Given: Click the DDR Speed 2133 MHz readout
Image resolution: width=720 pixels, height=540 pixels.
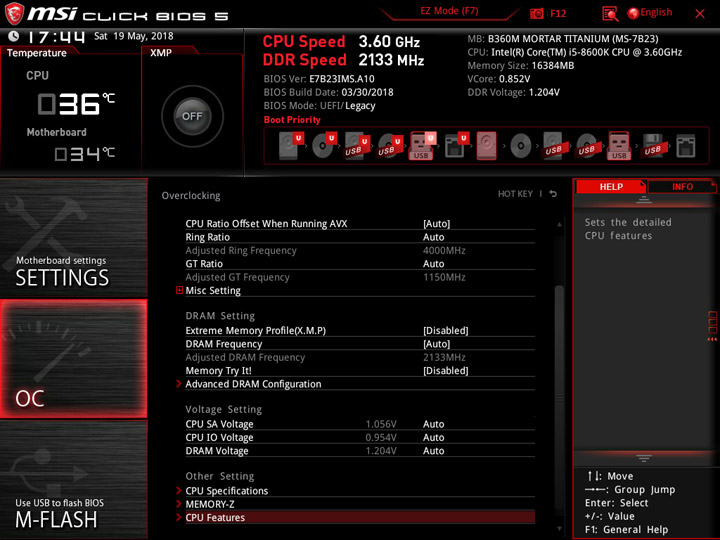Looking at the screenshot, I should click(343, 60).
